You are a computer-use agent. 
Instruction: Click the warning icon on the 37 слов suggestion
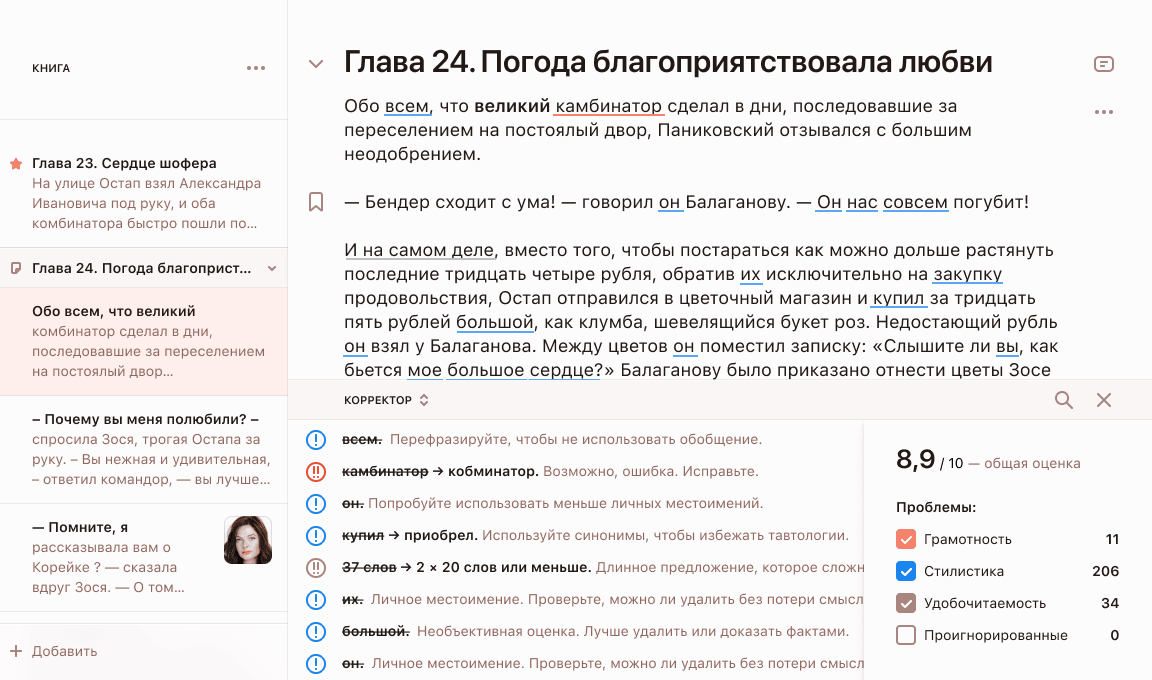click(x=317, y=567)
